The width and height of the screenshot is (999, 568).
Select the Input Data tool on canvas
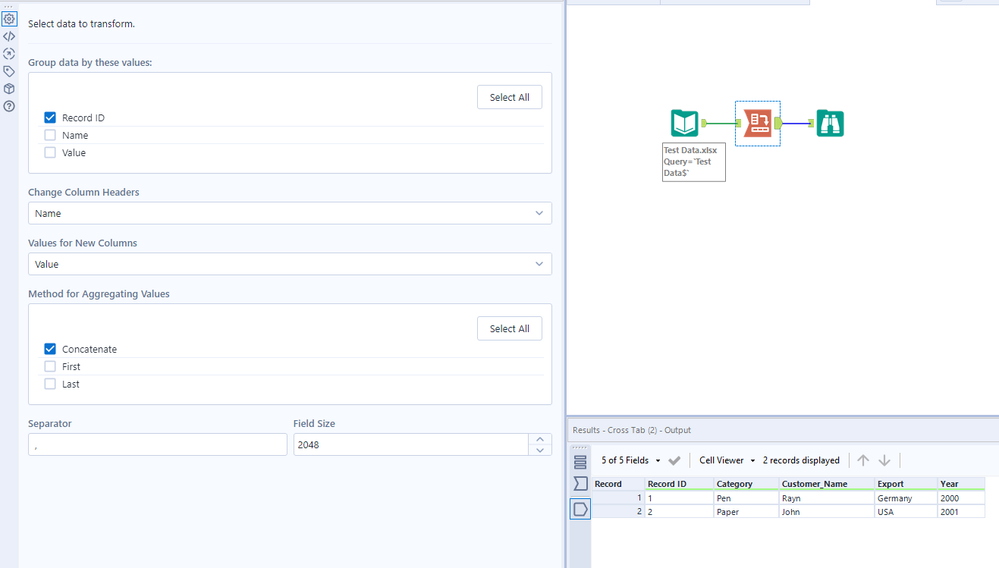click(684, 123)
